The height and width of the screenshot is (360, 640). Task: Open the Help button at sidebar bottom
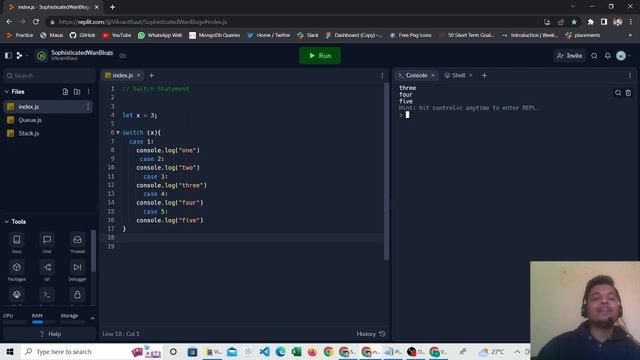50,334
